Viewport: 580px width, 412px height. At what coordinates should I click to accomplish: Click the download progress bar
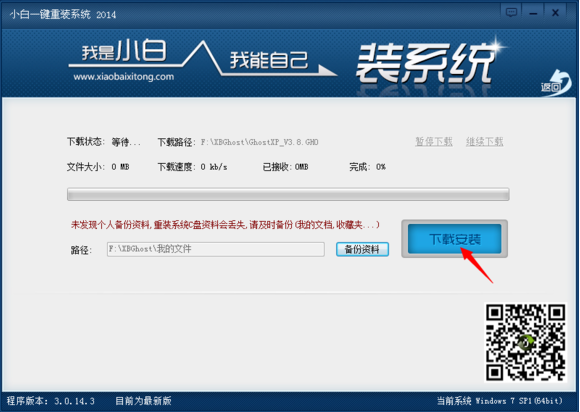pos(288,194)
